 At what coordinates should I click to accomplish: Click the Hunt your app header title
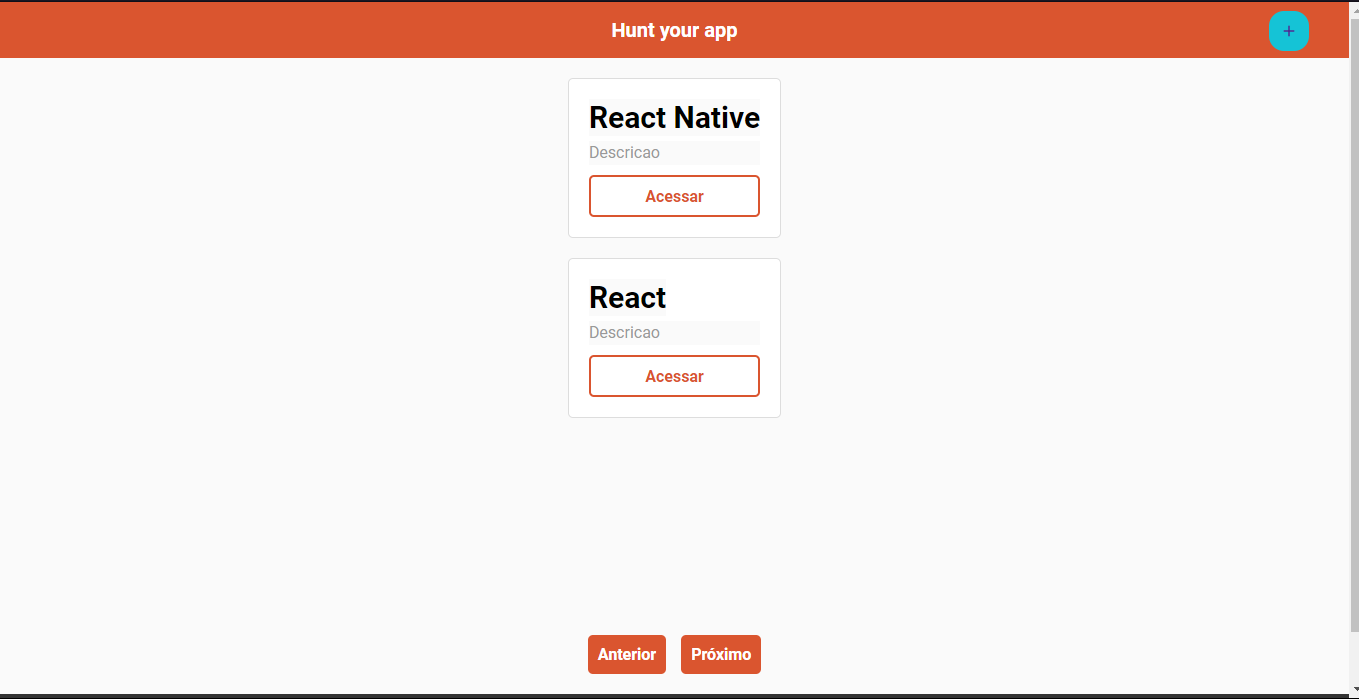pos(674,30)
